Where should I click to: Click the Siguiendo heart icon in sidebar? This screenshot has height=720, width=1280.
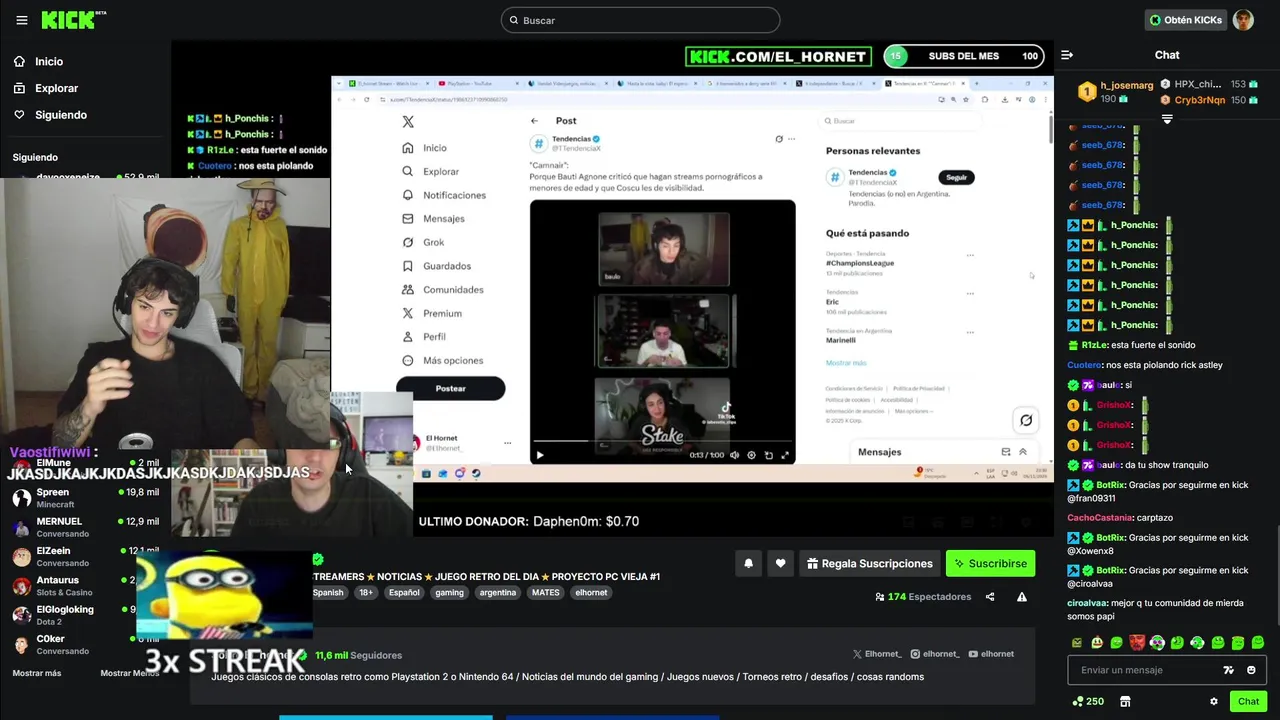tap(19, 115)
